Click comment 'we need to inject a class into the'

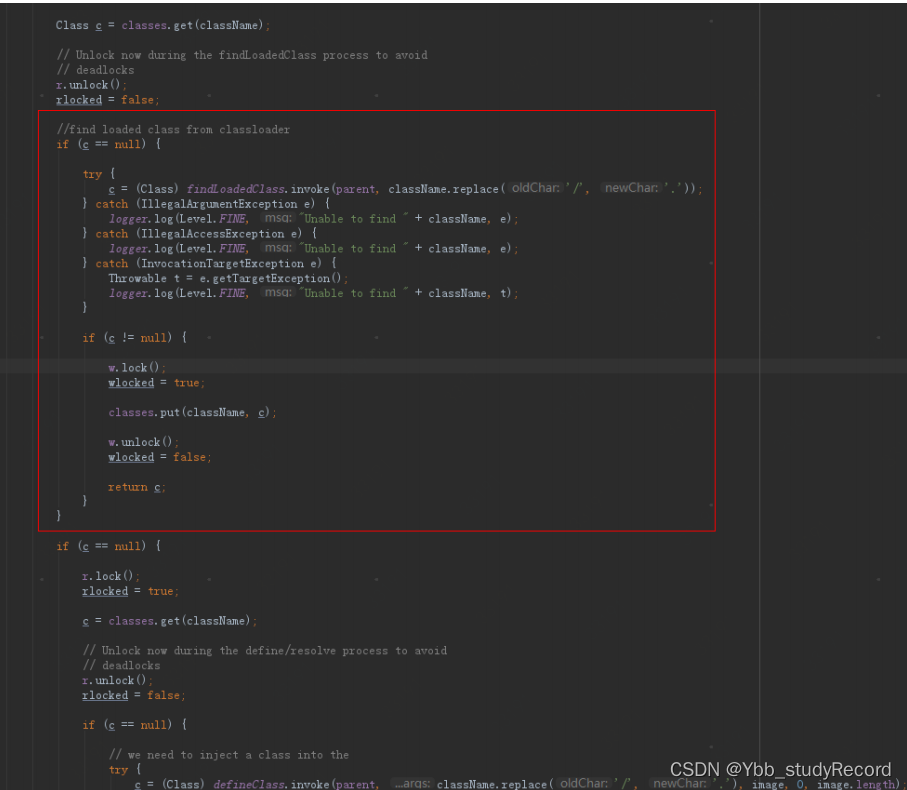pyautogui.click(x=229, y=755)
